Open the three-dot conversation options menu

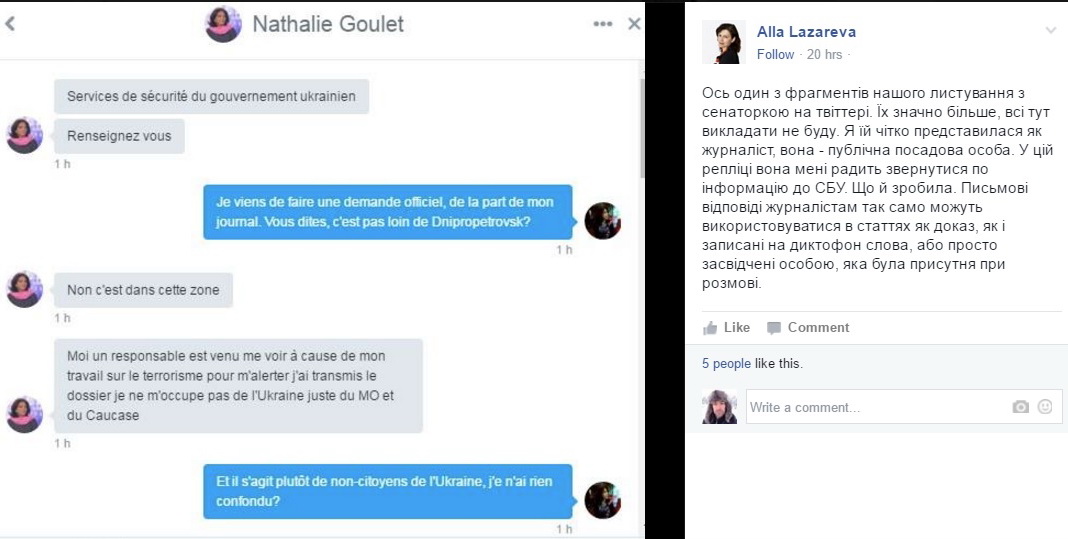click(602, 24)
